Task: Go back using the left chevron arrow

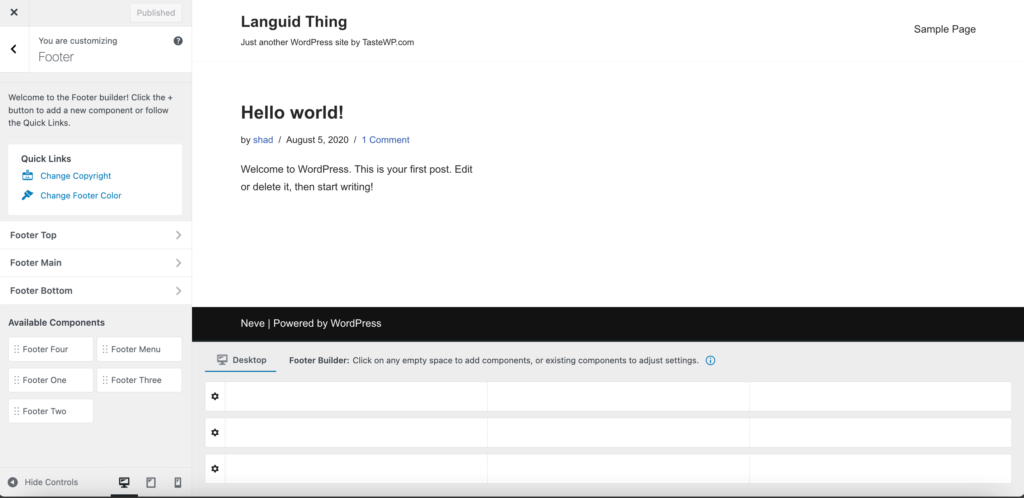Action: click(14, 49)
